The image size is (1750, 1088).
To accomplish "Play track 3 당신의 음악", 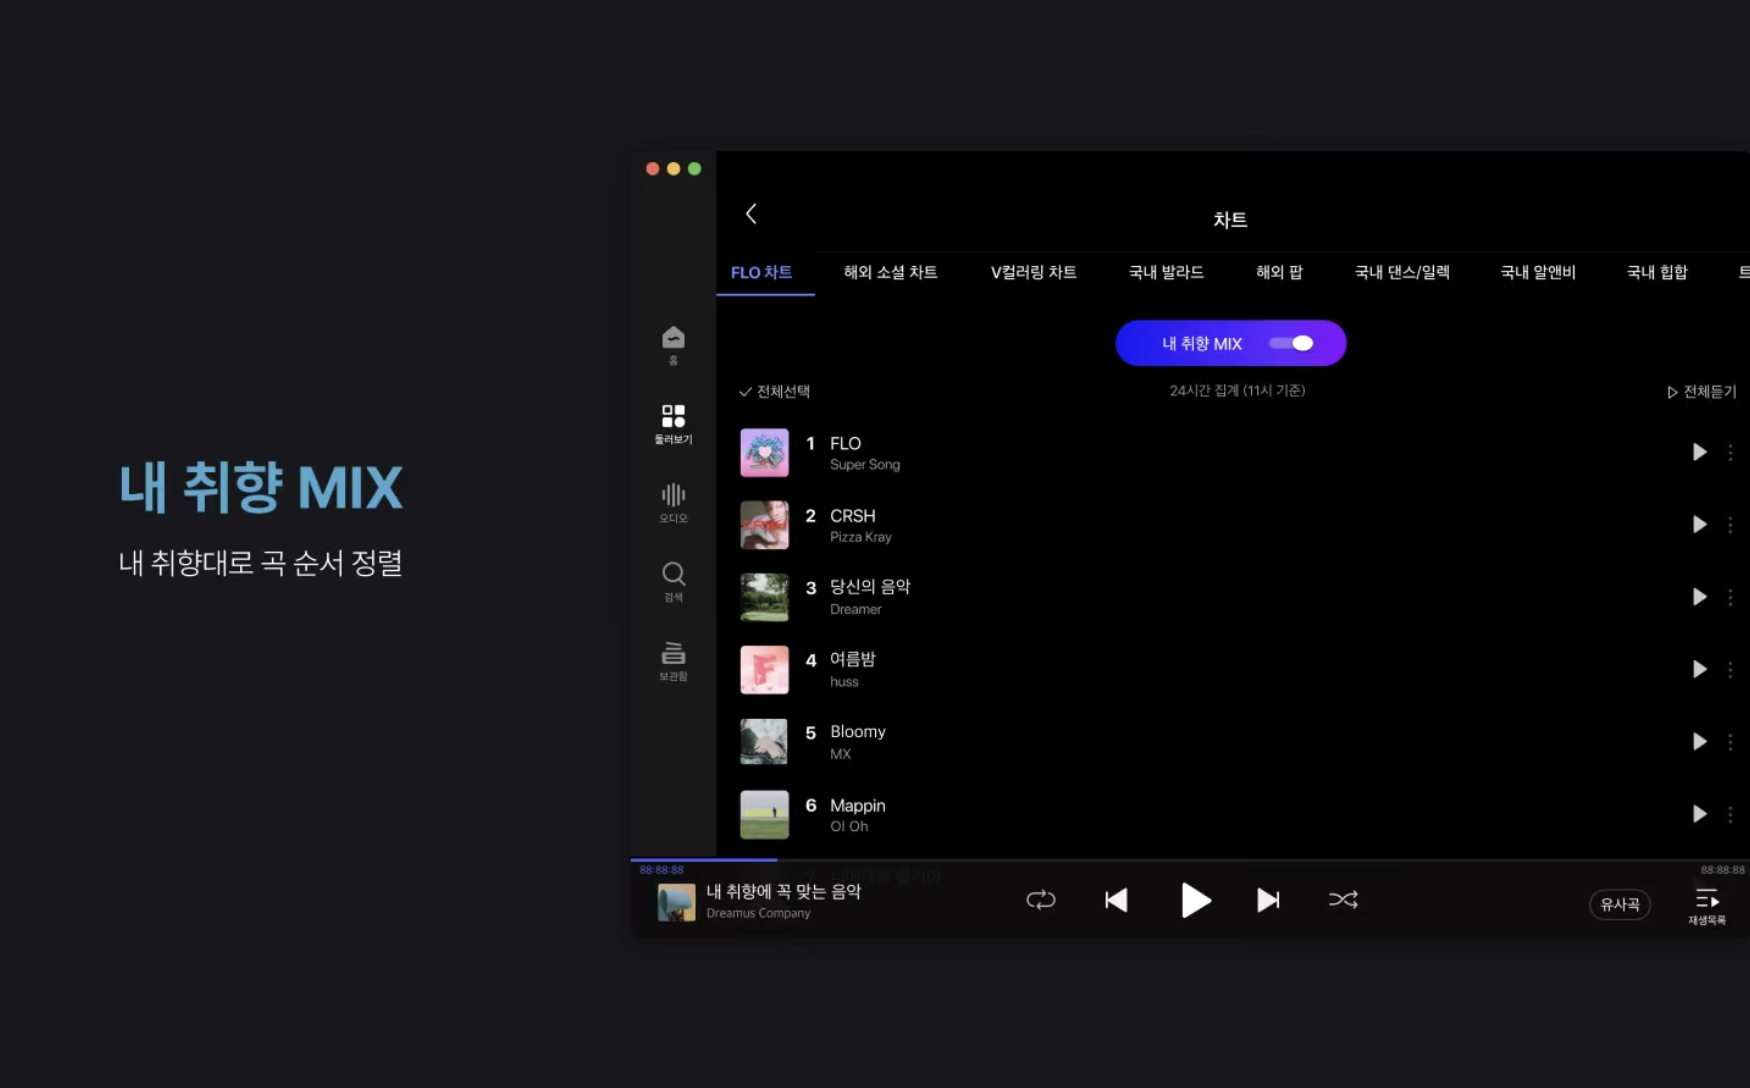I will click(1699, 597).
